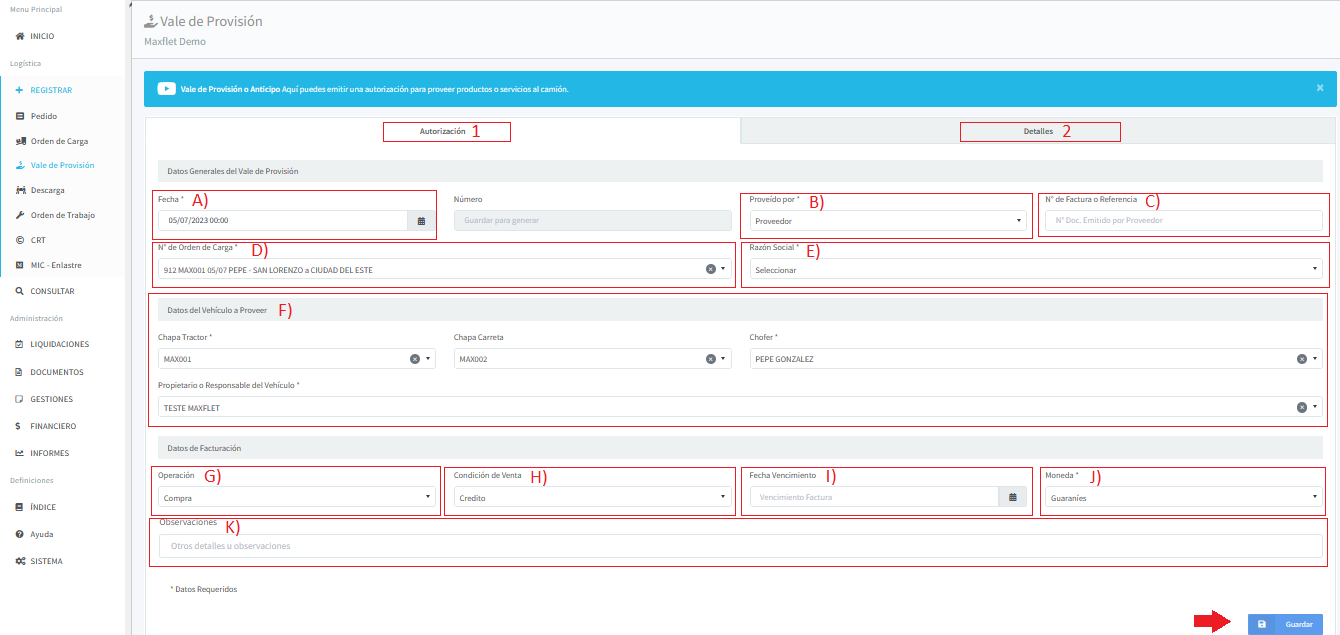1340x635 pixels.
Task: Clear the Chofer PEPE GONZALEZ selection
Action: 1301,359
